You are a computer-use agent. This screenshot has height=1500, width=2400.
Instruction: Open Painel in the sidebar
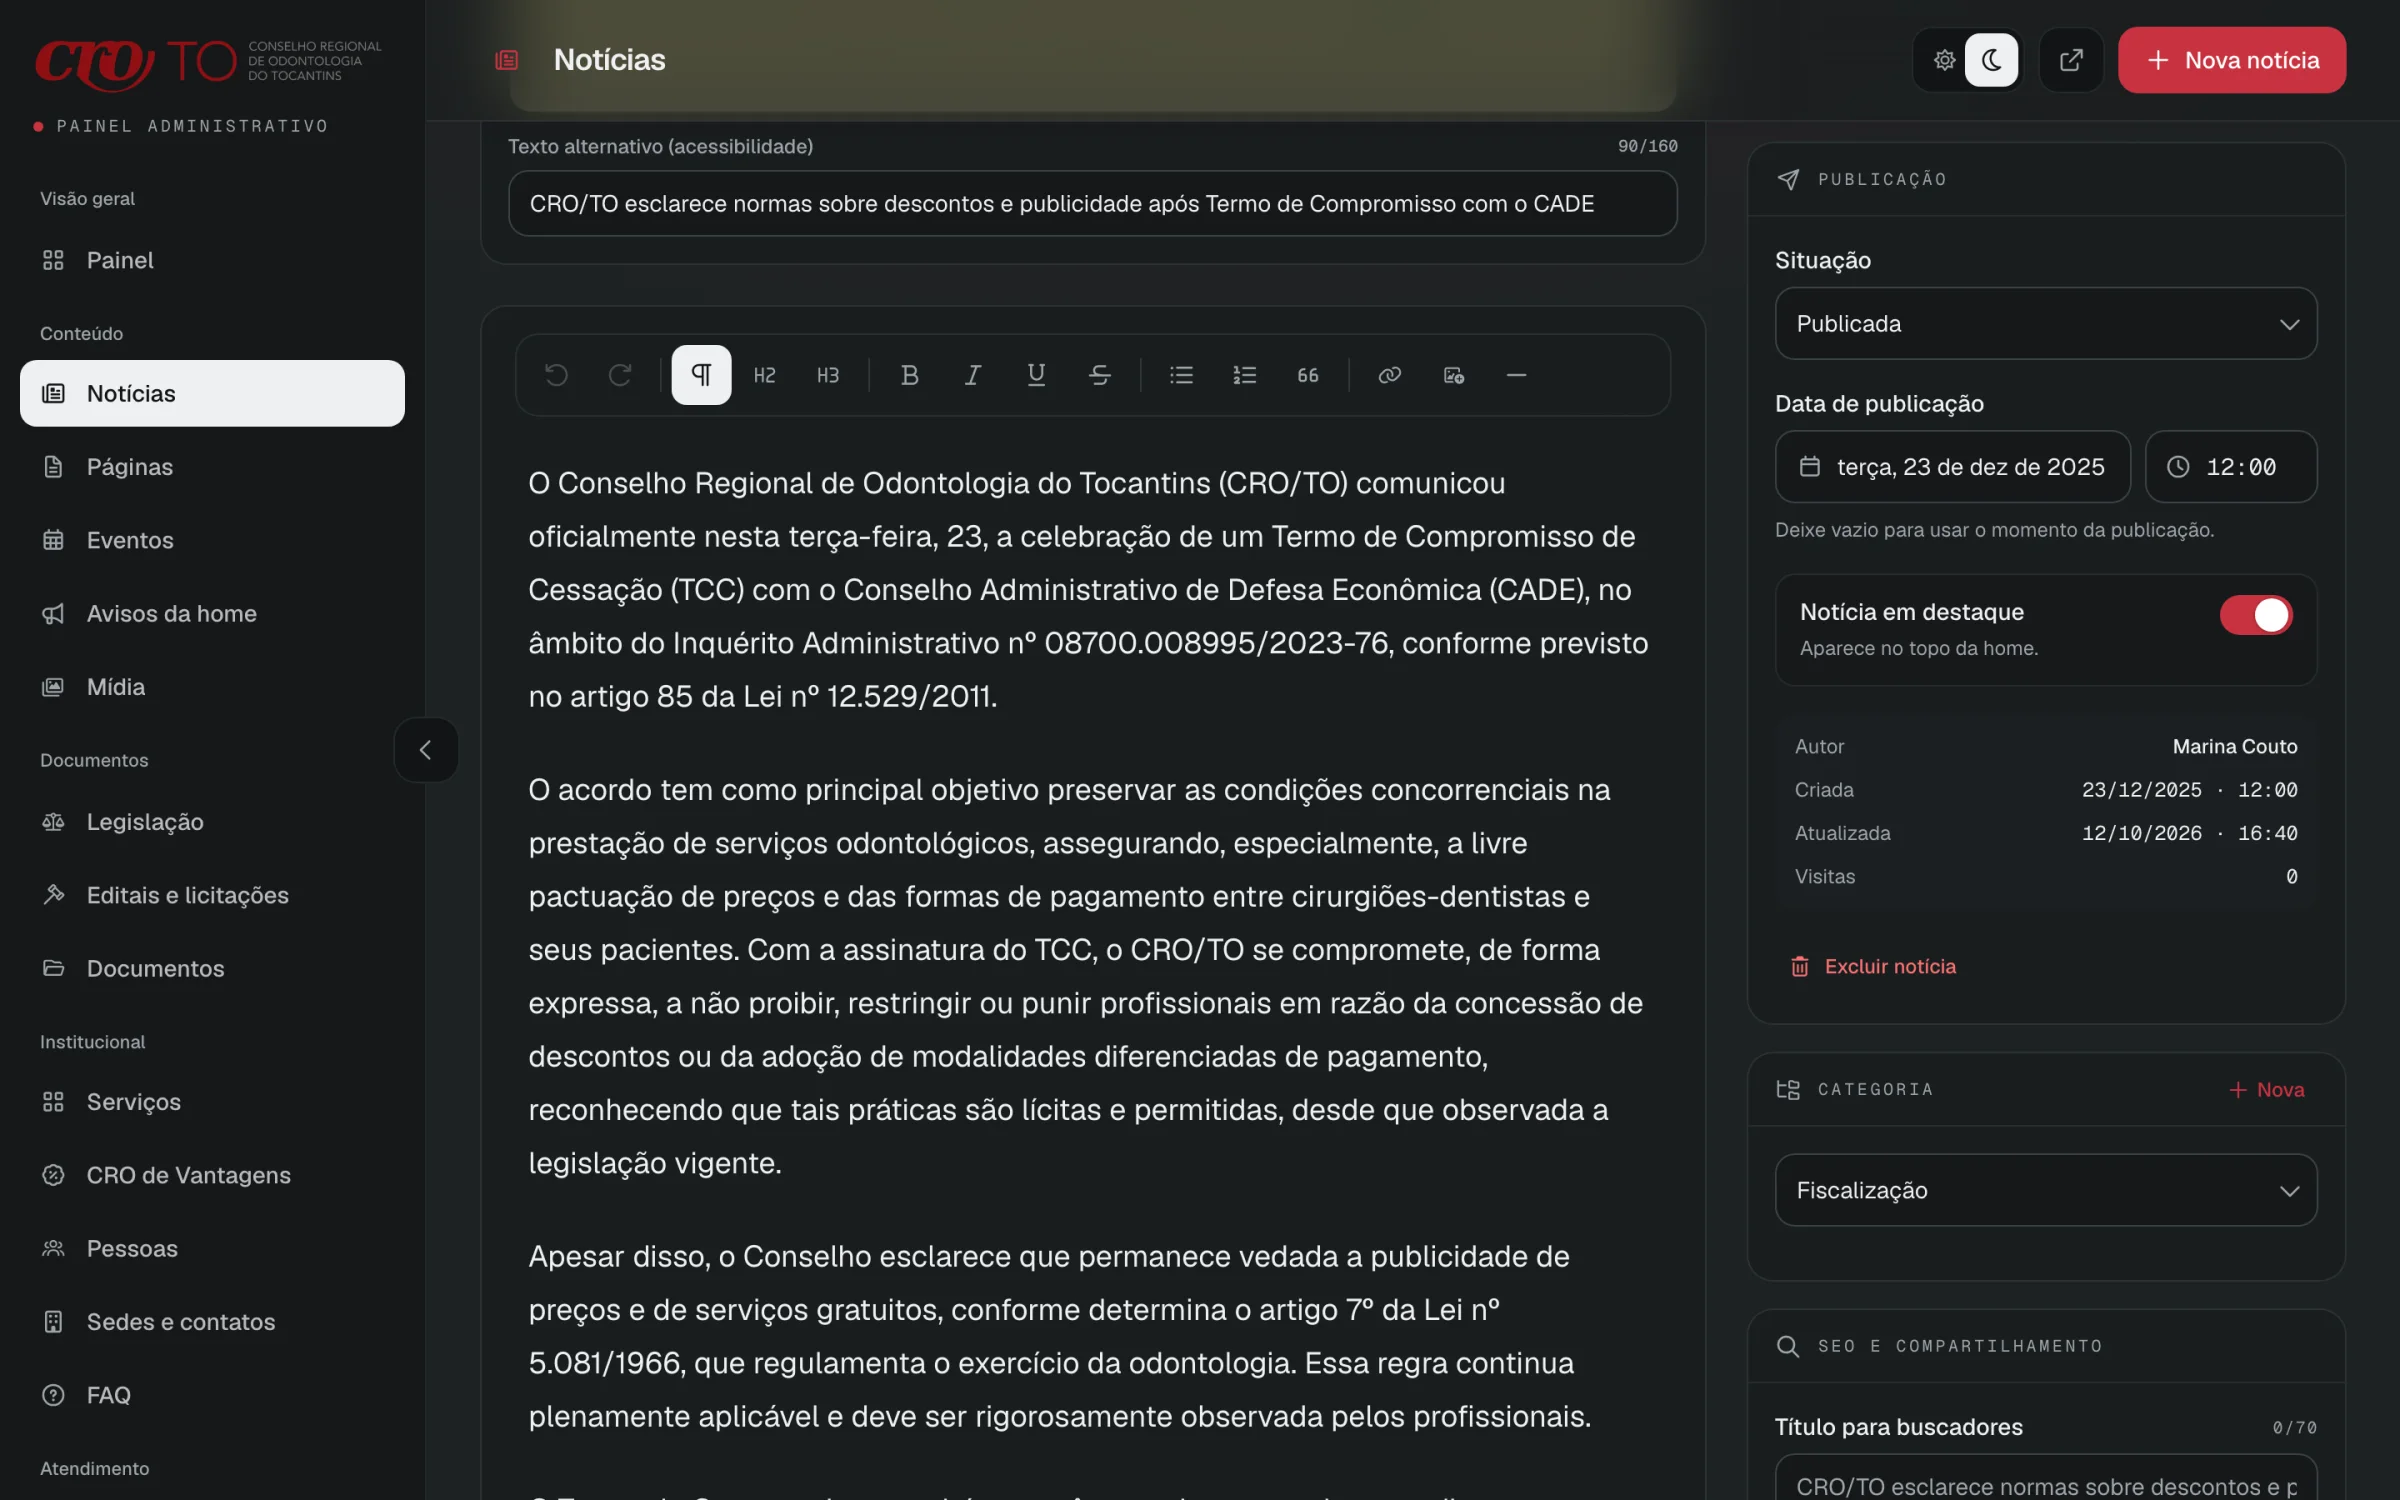[x=212, y=260]
